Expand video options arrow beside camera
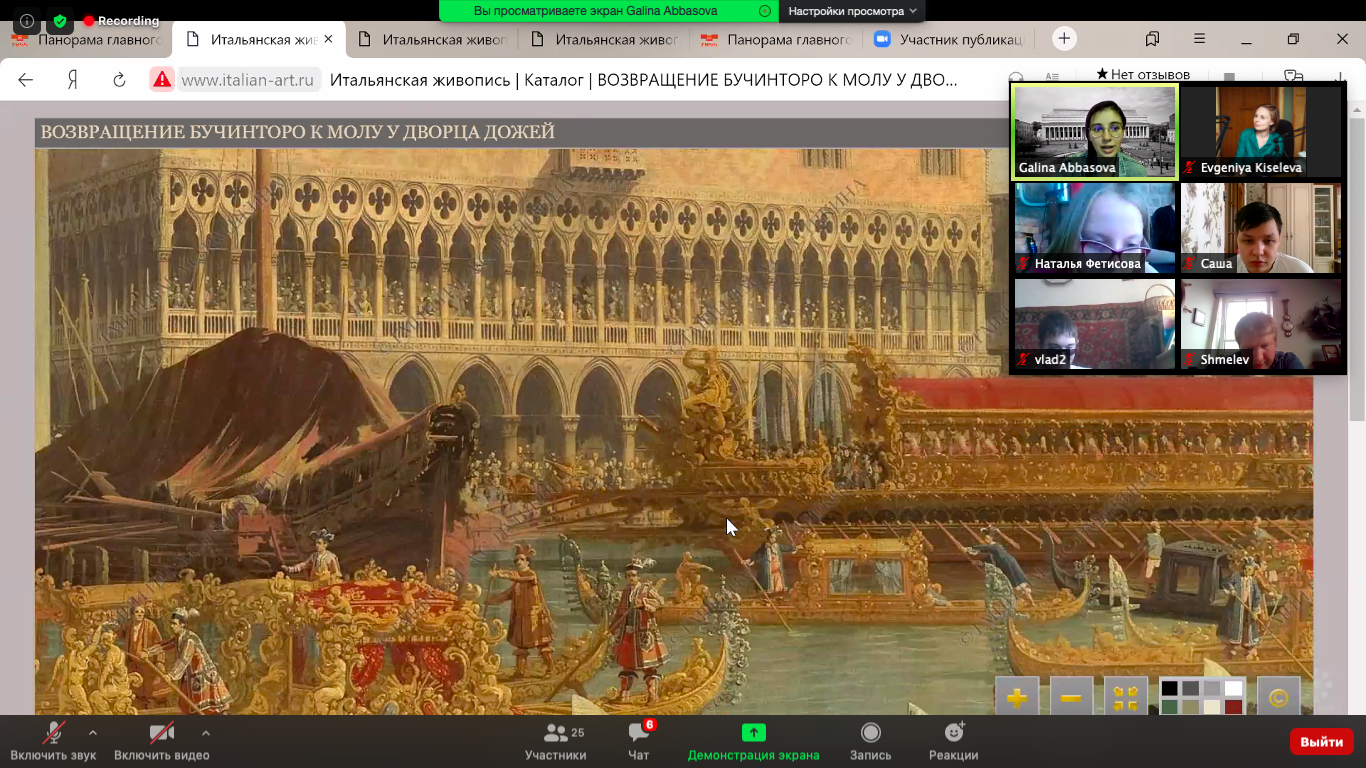Screen dimensions: 1366x768 pos(205,732)
